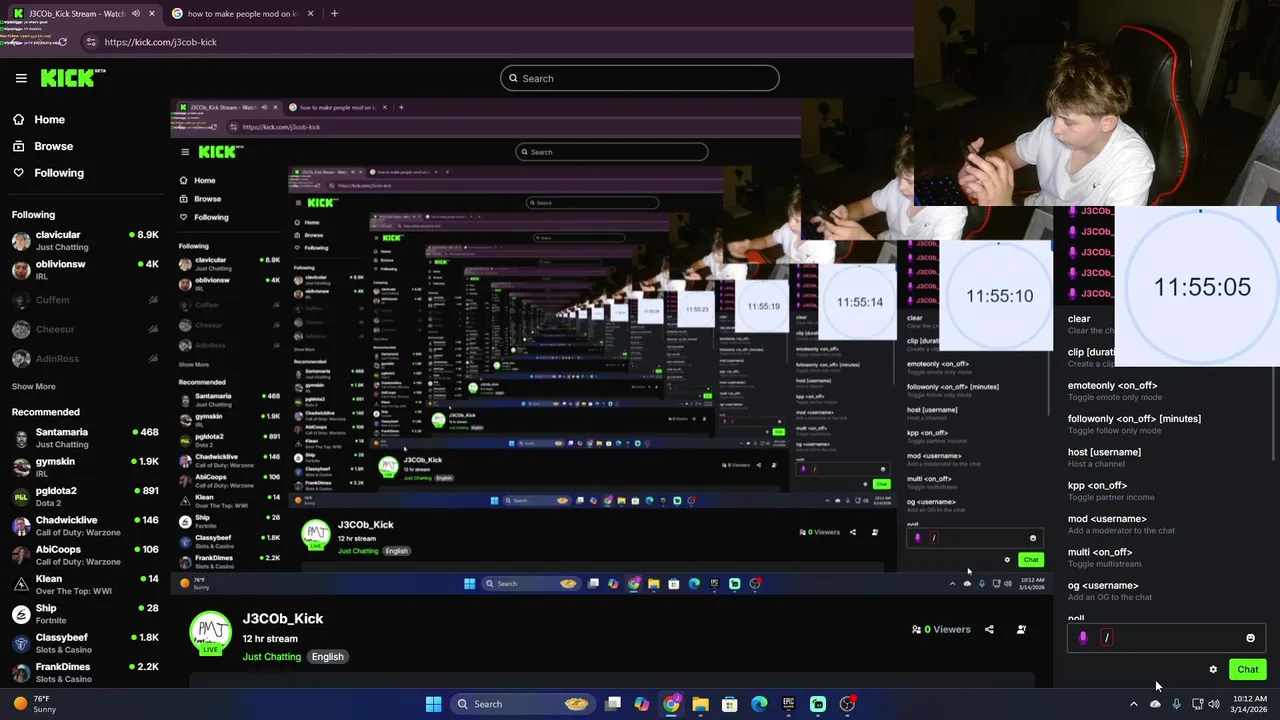Image resolution: width=1280 pixels, height=720 pixels.
Task: Close the 'how to make people mod' tab
Action: pyautogui.click(x=310, y=14)
